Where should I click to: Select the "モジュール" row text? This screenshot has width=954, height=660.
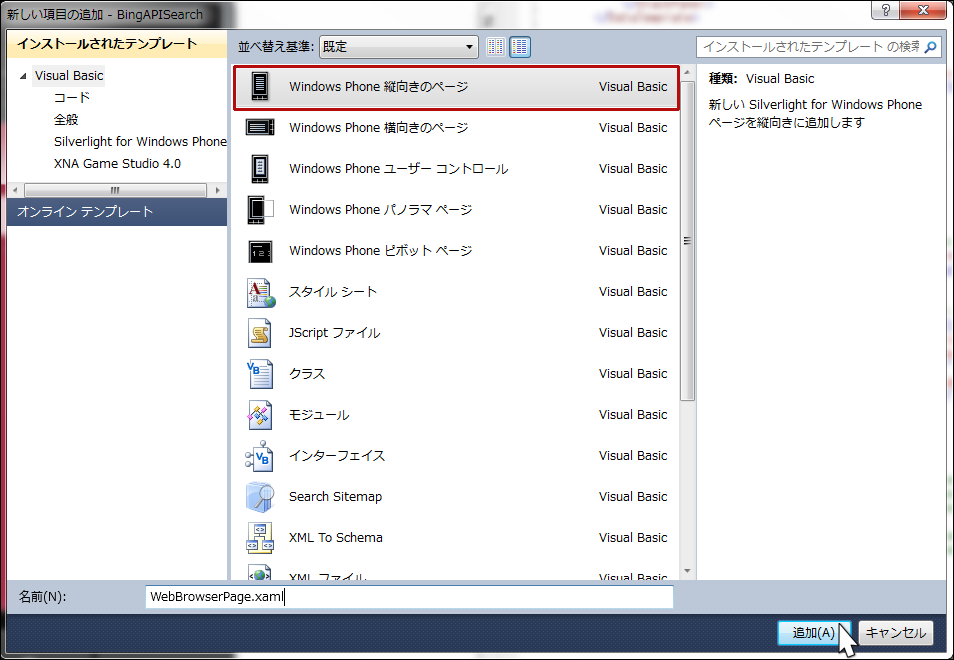(x=319, y=415)
